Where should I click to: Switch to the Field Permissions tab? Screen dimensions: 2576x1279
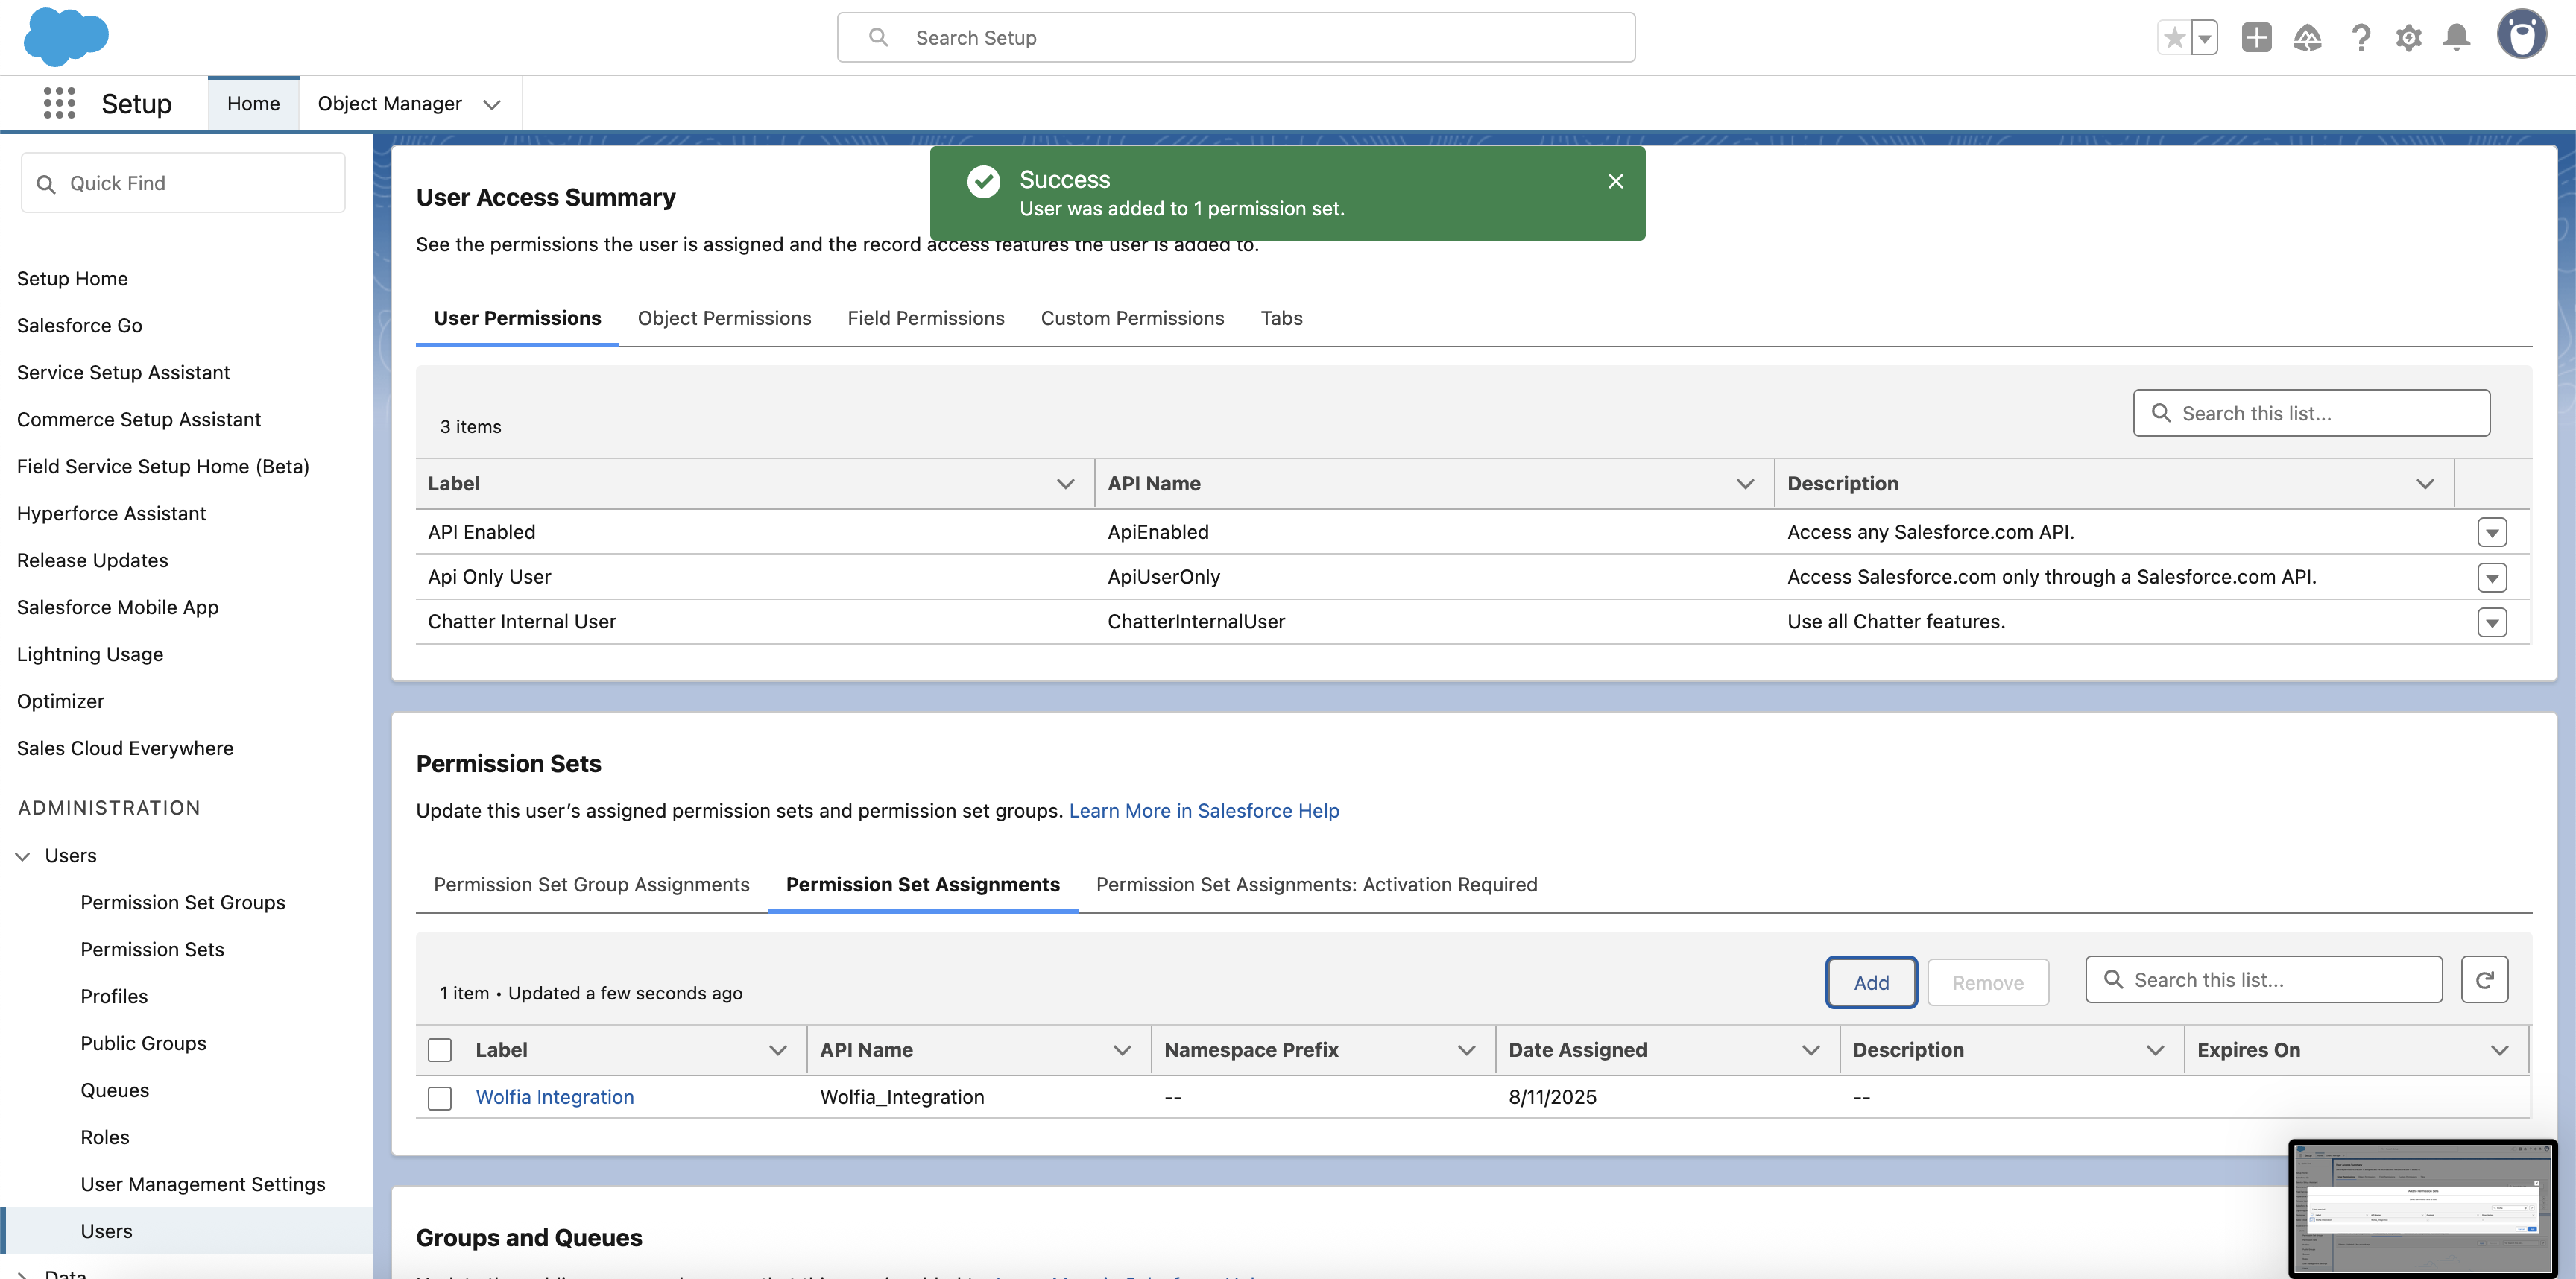(925, 318)
